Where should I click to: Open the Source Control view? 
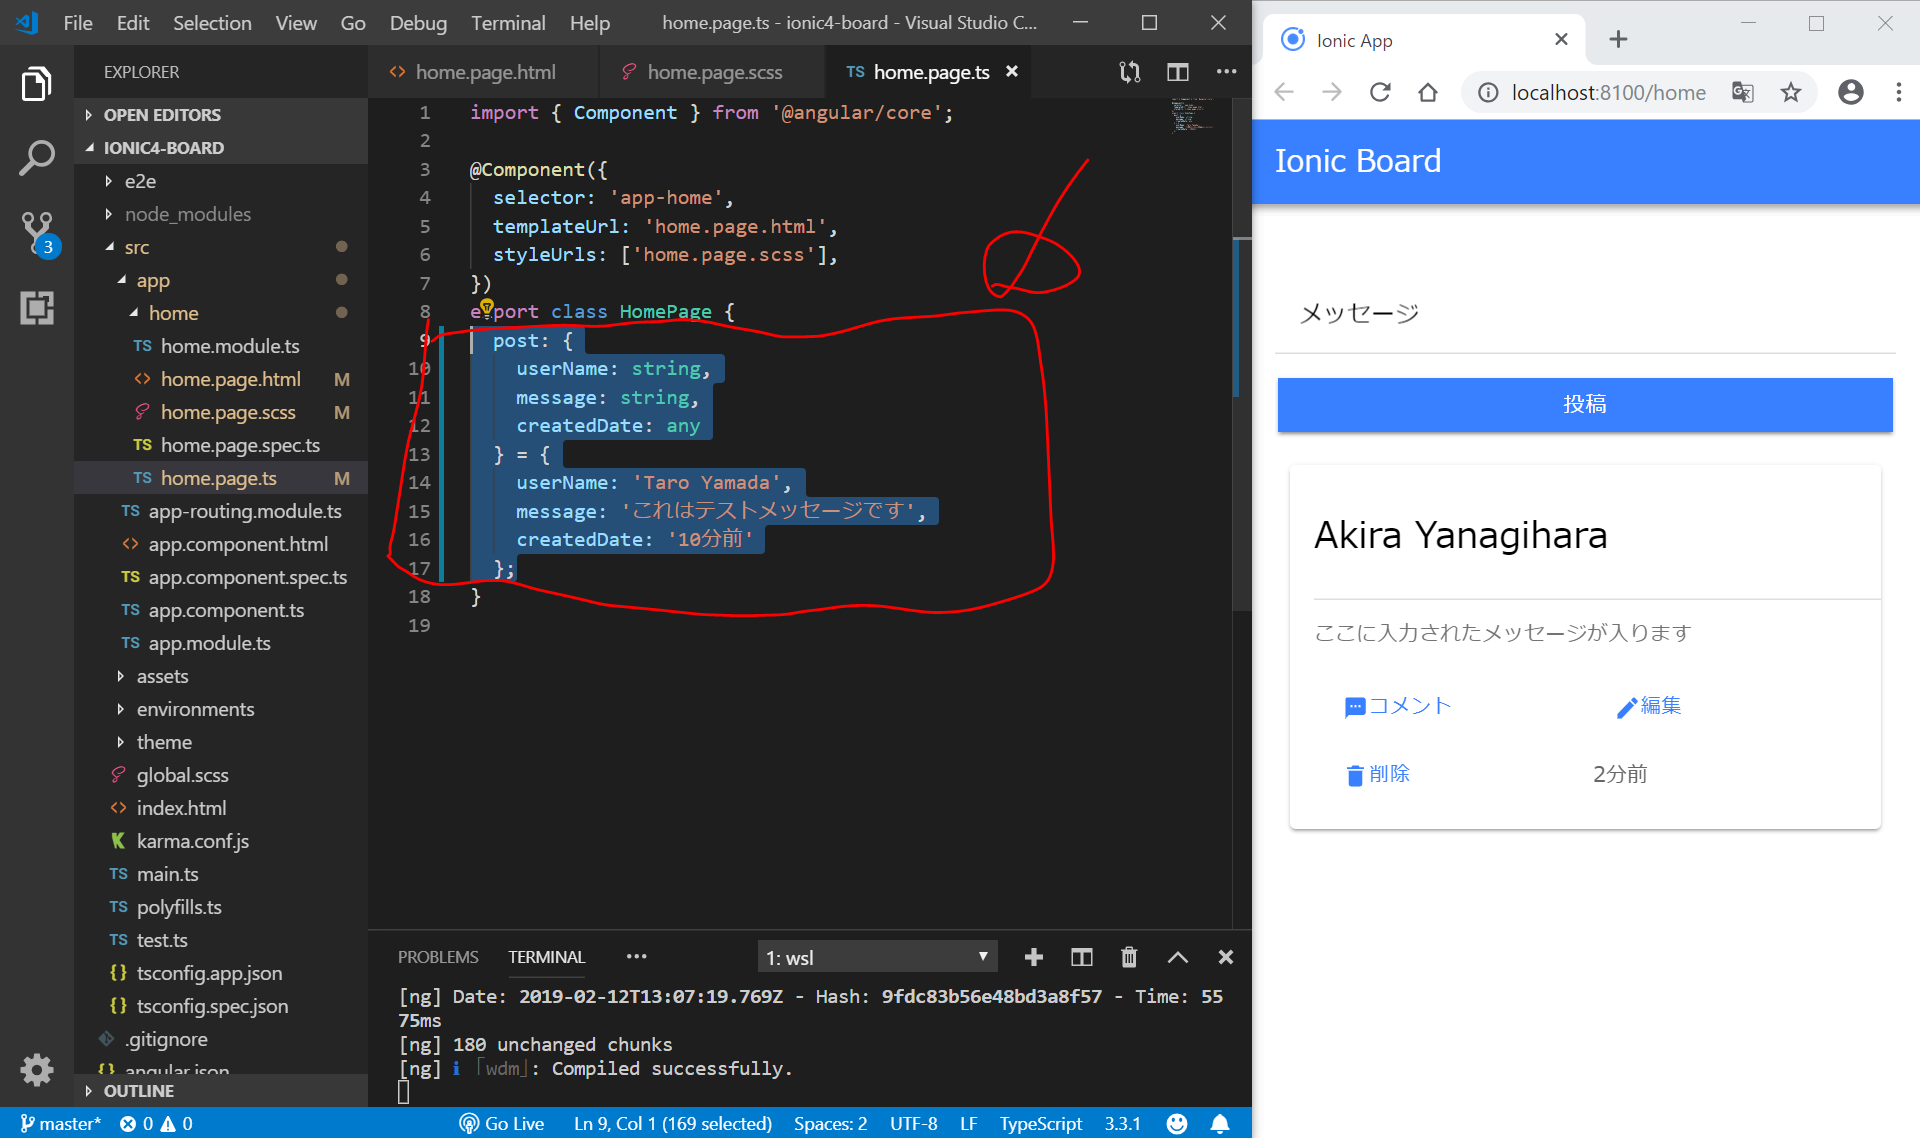coord(37,231)
